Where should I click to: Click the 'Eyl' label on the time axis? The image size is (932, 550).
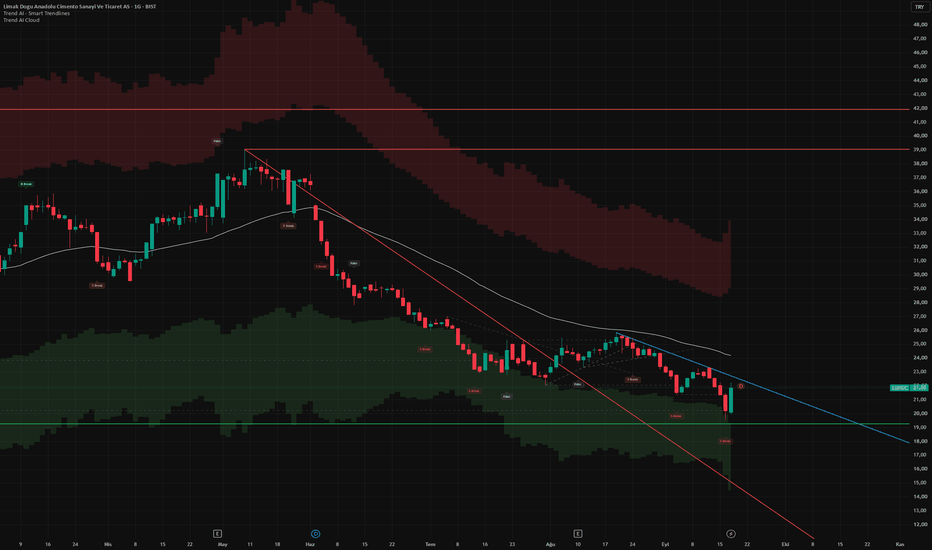[665, 544]
